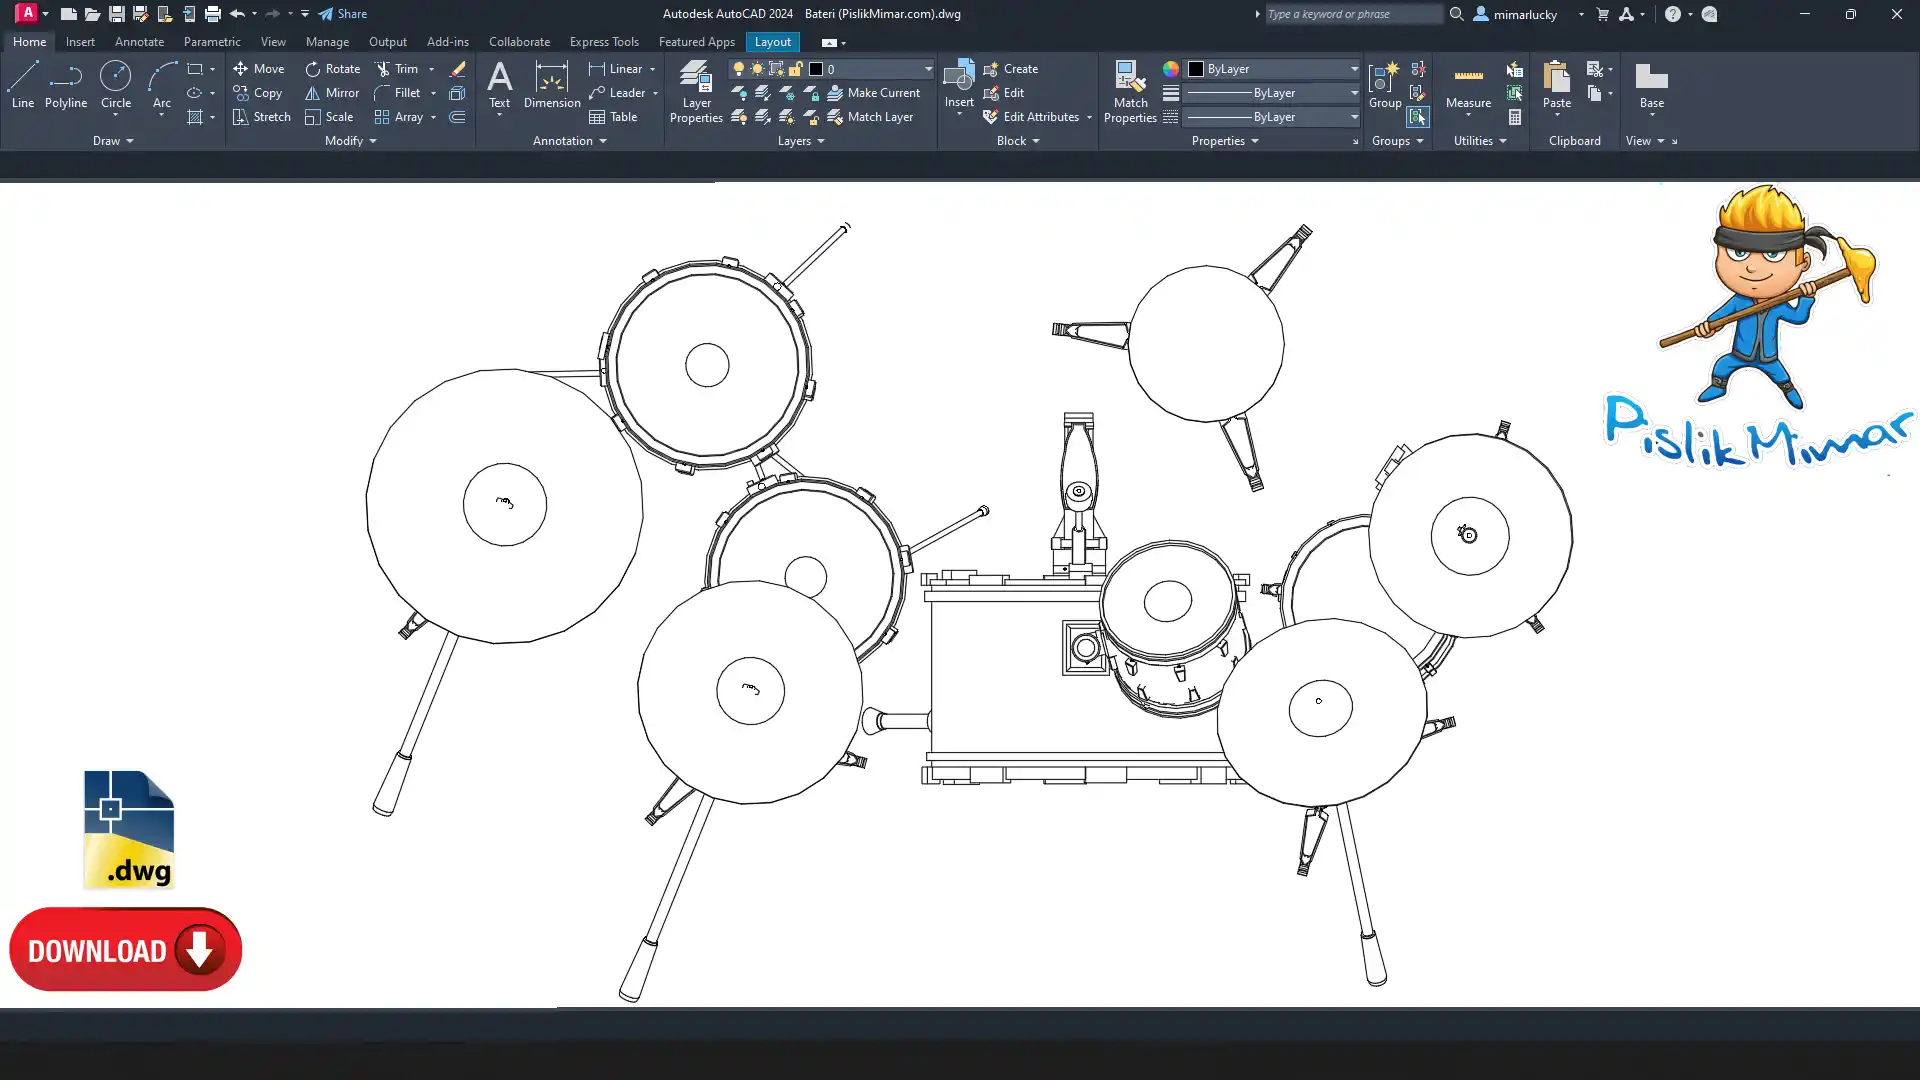
Task: Expand the Layers panel dropdown
Action: pos(801,141)
